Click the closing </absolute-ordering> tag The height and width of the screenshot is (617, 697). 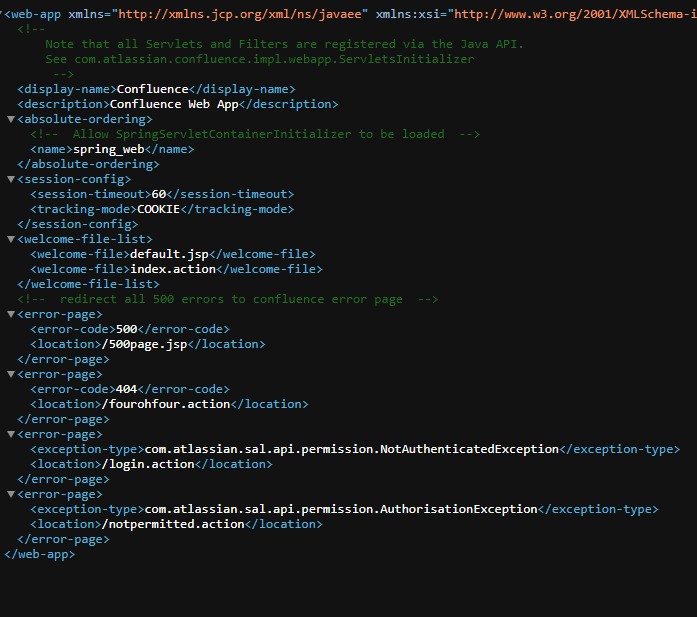tap(88, 164)
